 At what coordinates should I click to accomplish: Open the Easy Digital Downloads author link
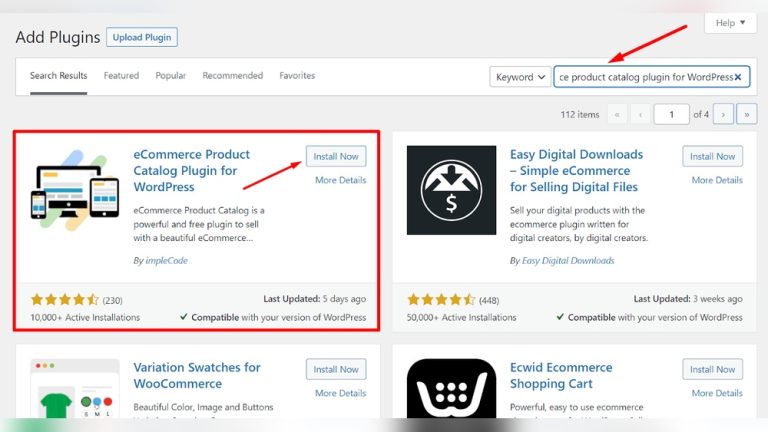pyautogui.click(x=568, y=261)
